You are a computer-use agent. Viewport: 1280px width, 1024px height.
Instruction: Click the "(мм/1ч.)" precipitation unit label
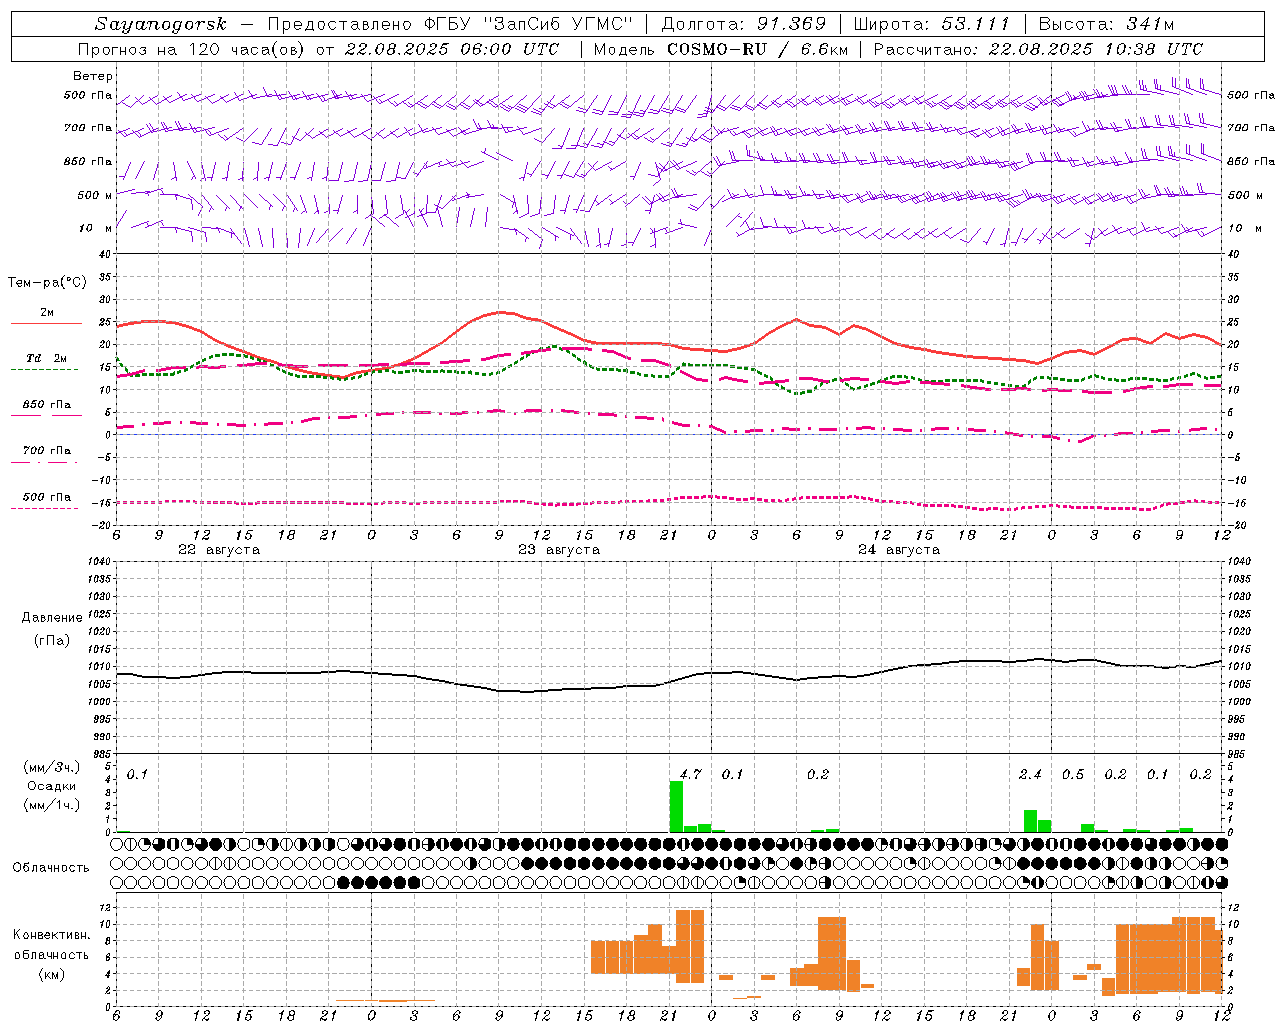52,805
